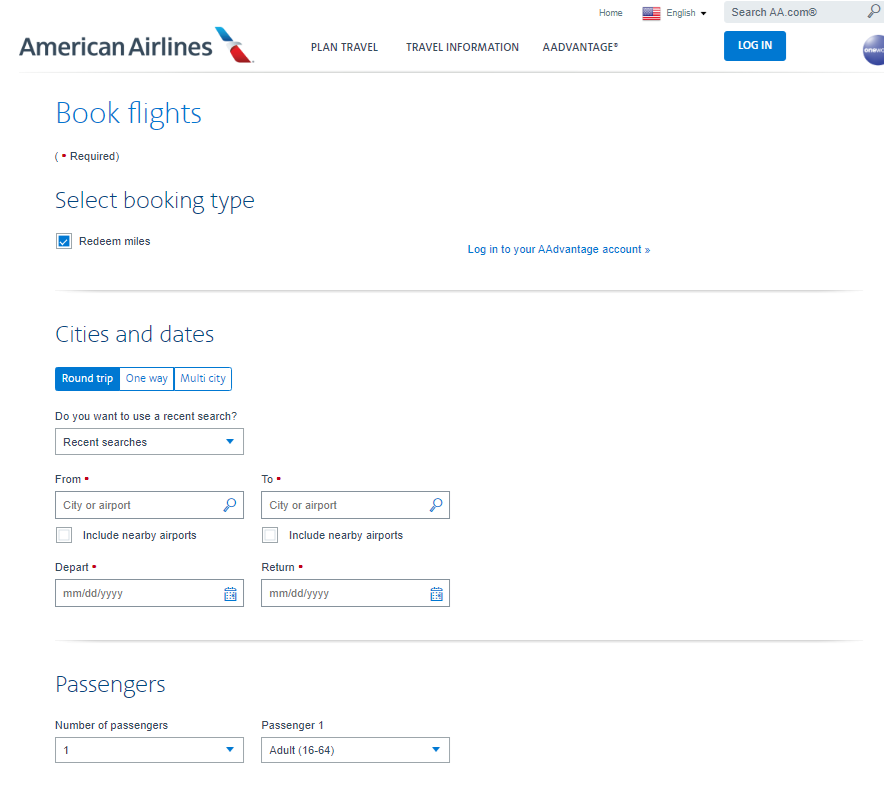Click the magnifier icon in the From field

click(x=231, y=505)
